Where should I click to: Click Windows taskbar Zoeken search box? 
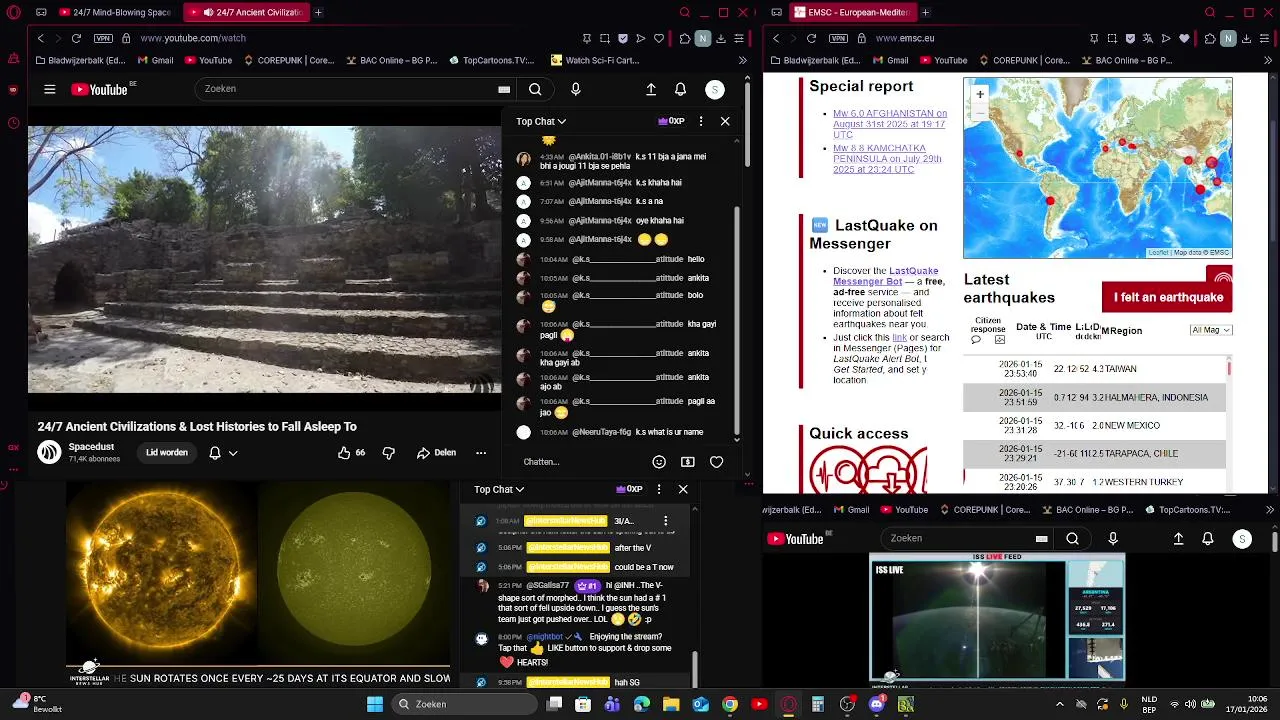tap(463, 704)
